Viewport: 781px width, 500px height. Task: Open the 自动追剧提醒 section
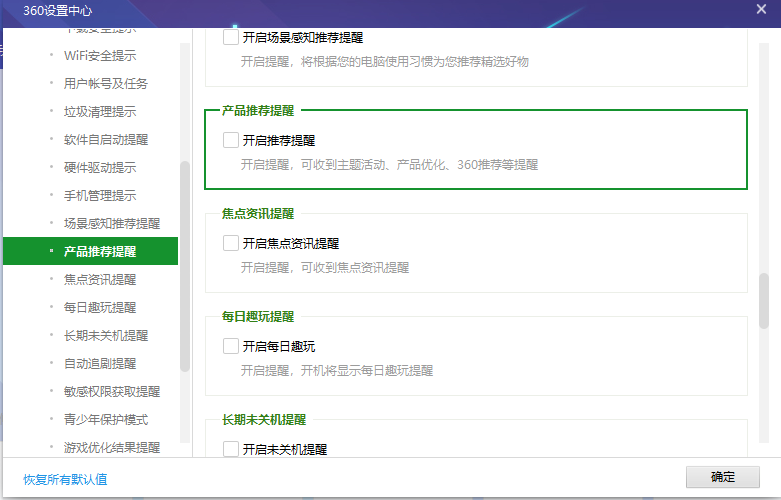pos(99,364)
